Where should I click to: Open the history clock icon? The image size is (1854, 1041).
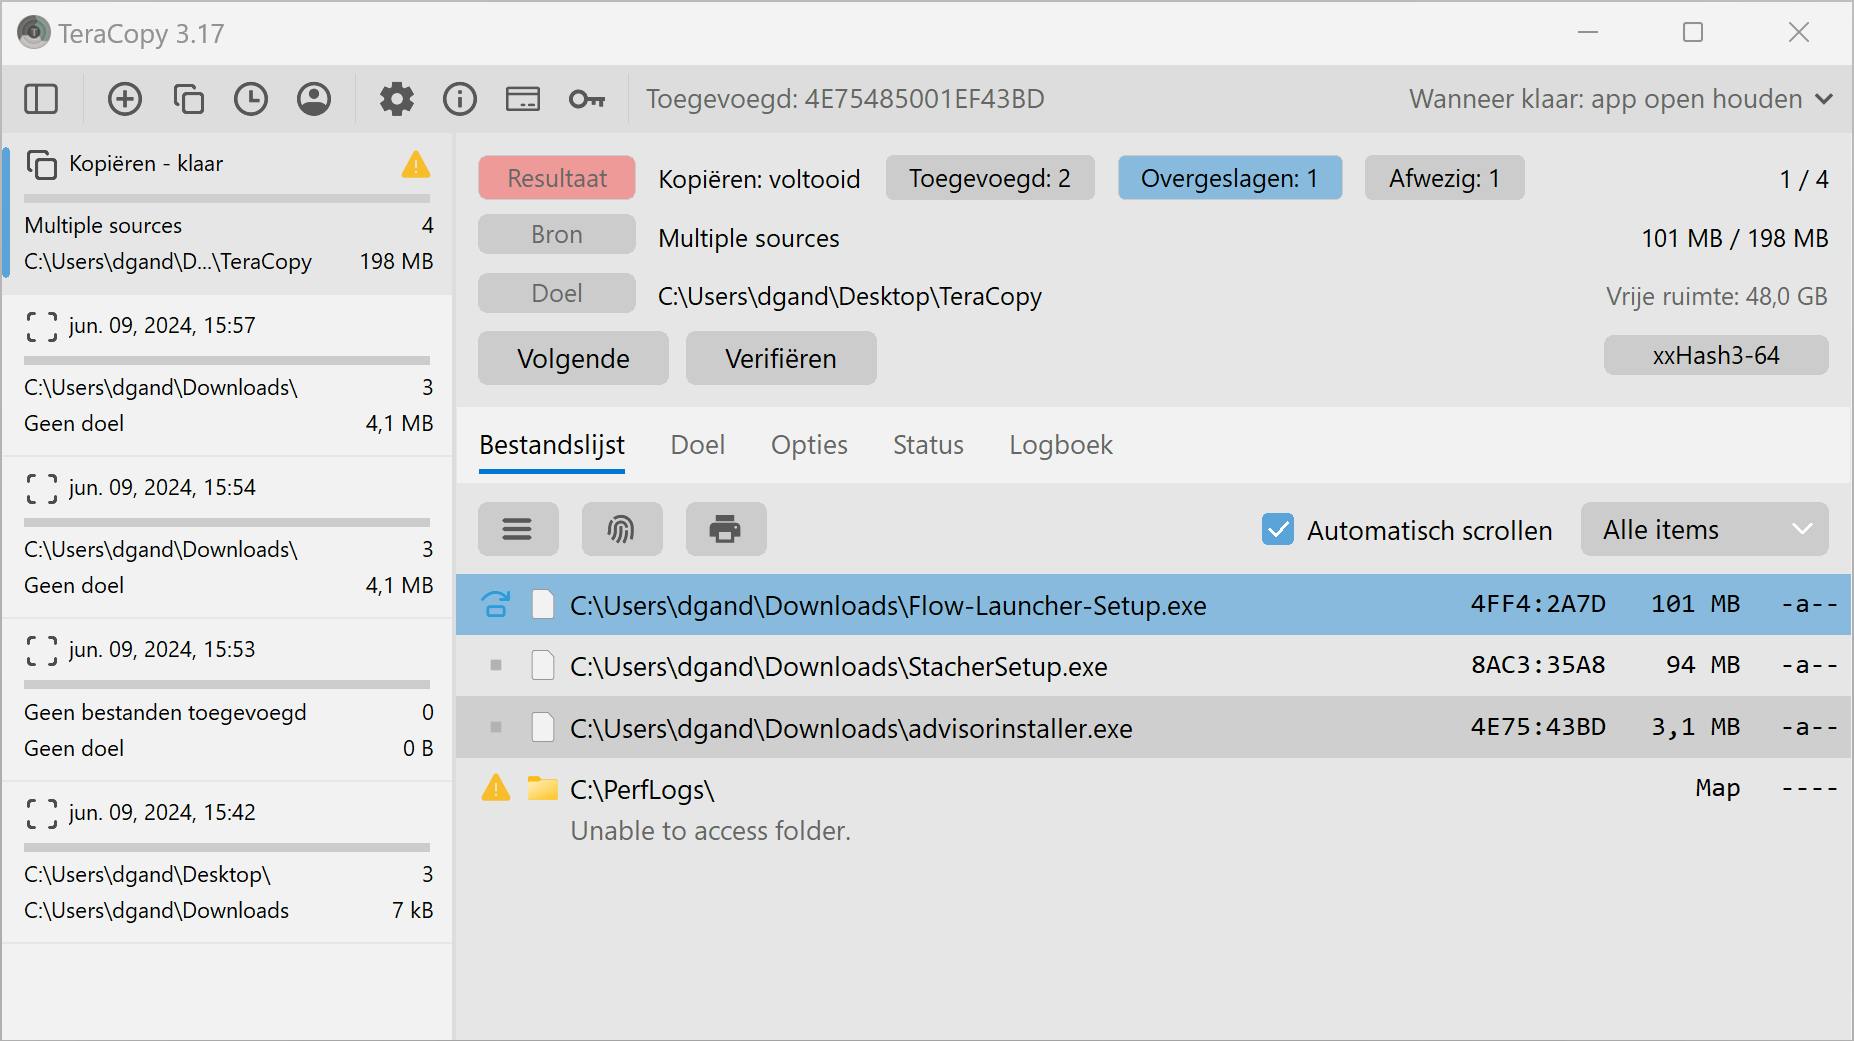251,99
